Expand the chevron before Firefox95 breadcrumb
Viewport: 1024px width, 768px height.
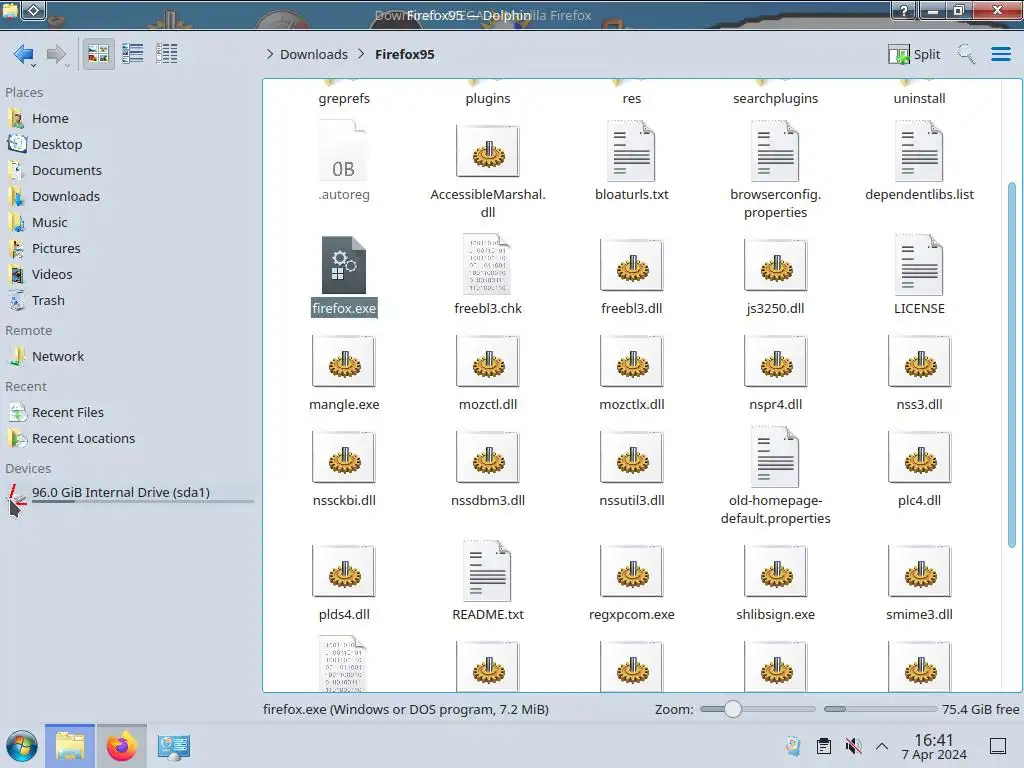[361, 54]
